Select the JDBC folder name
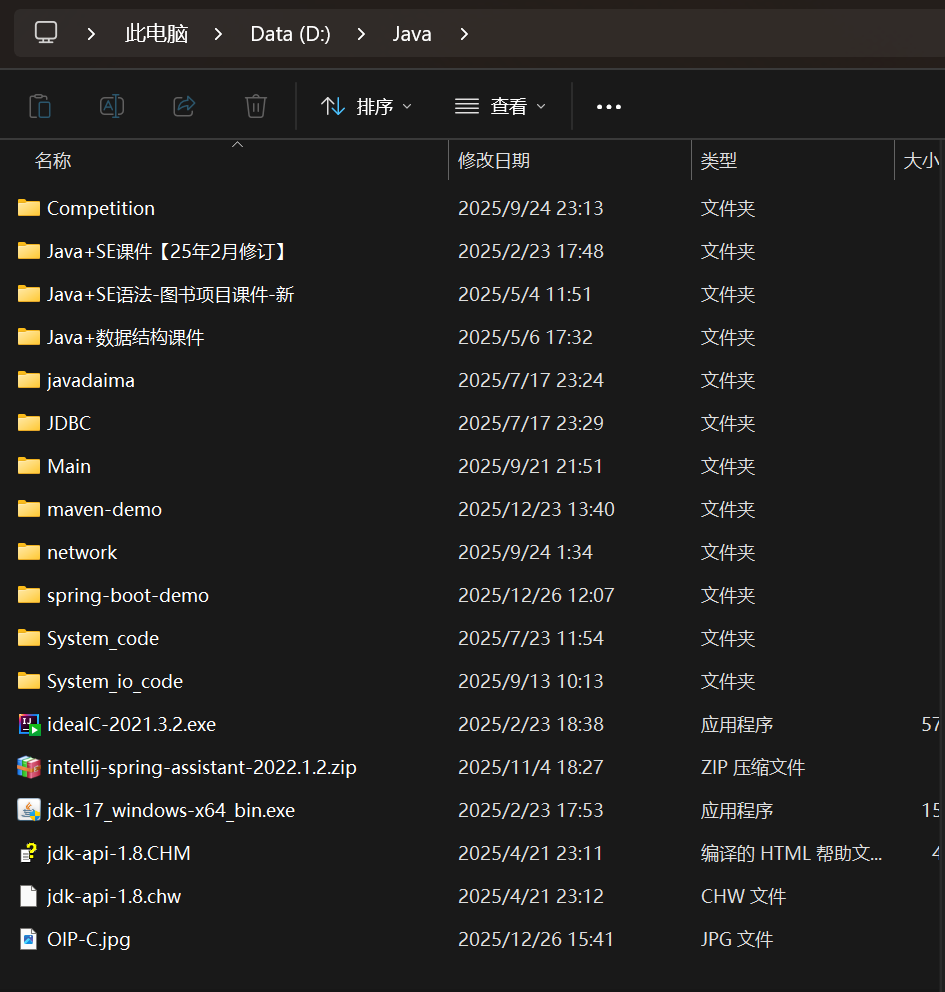The height and width of the screenshot is (992, 945). point(69,423)
